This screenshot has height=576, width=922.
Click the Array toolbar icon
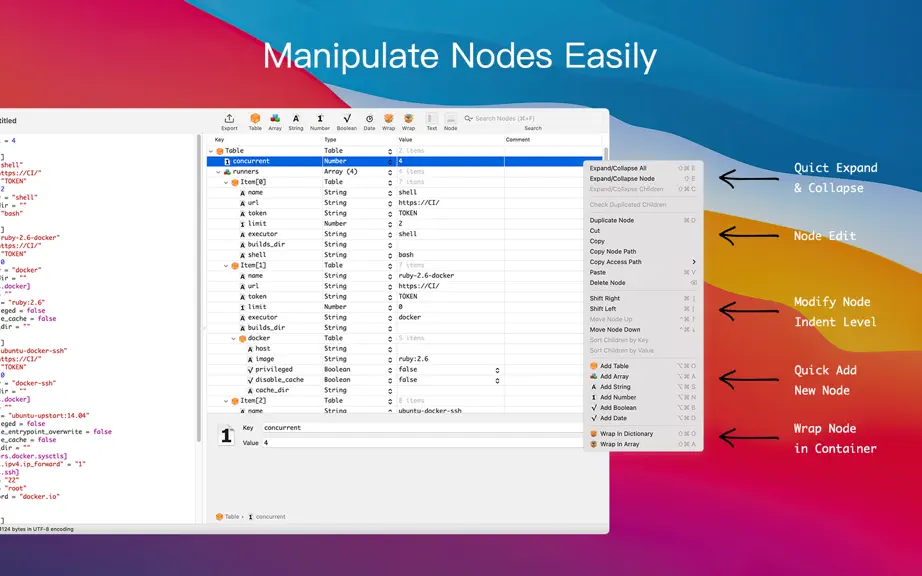point(275,122)
